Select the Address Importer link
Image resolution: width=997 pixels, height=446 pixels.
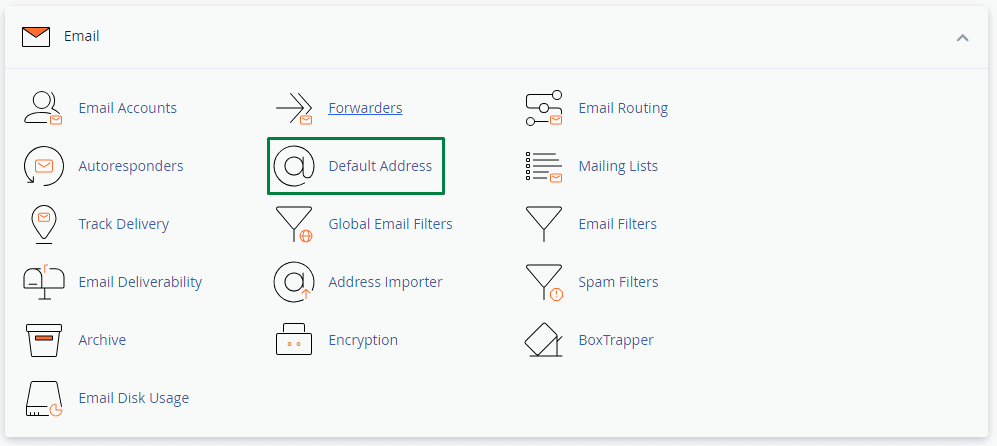pos(385,282)
